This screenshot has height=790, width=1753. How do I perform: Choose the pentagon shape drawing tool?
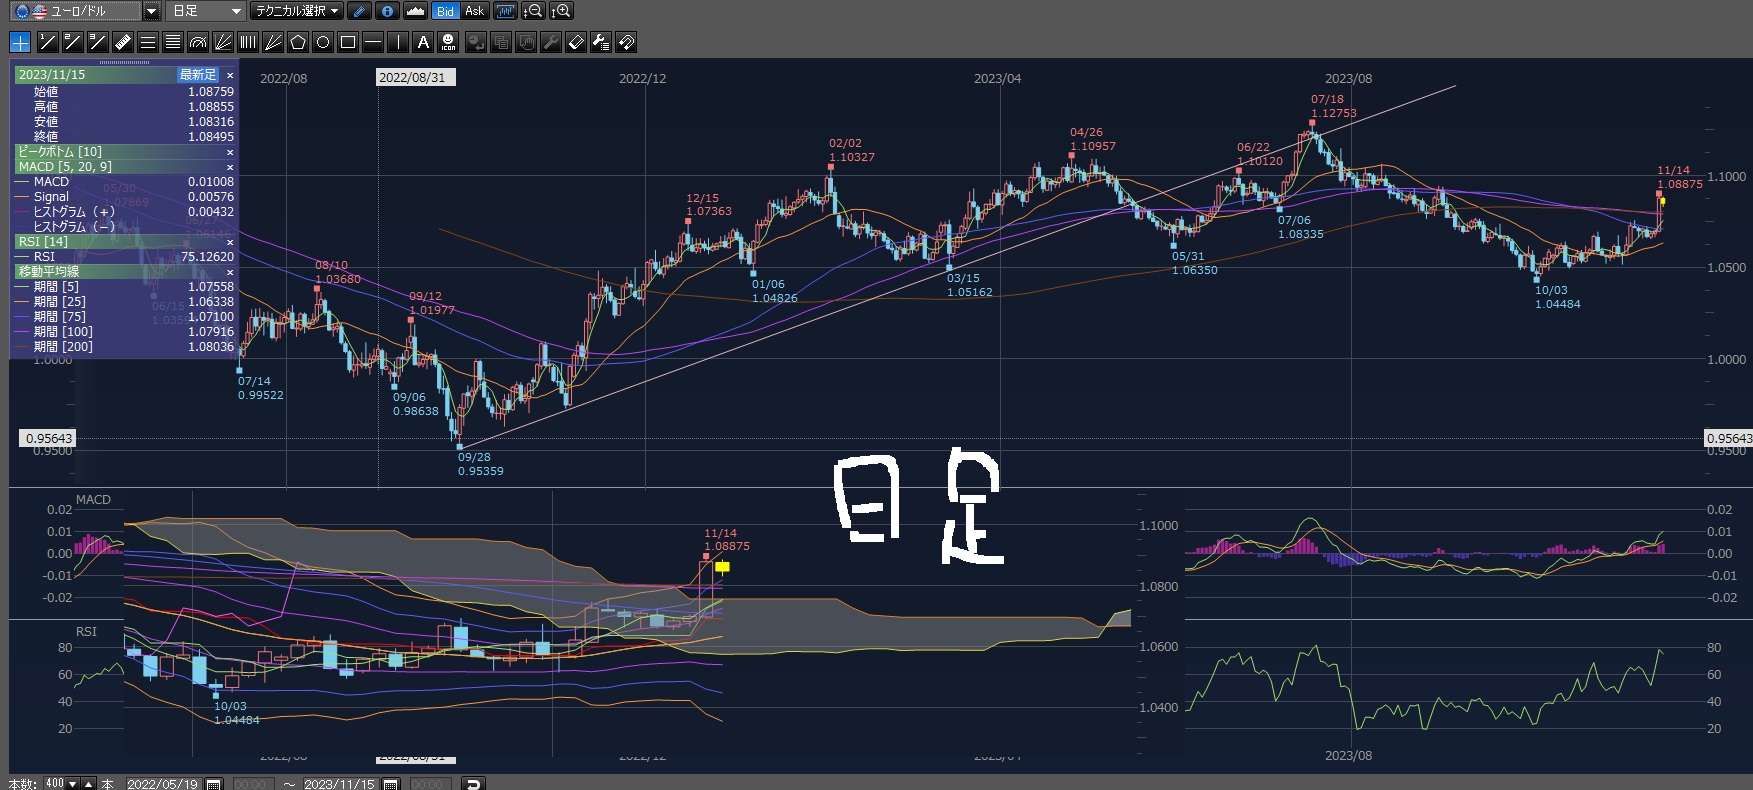(x=298, y=42)
